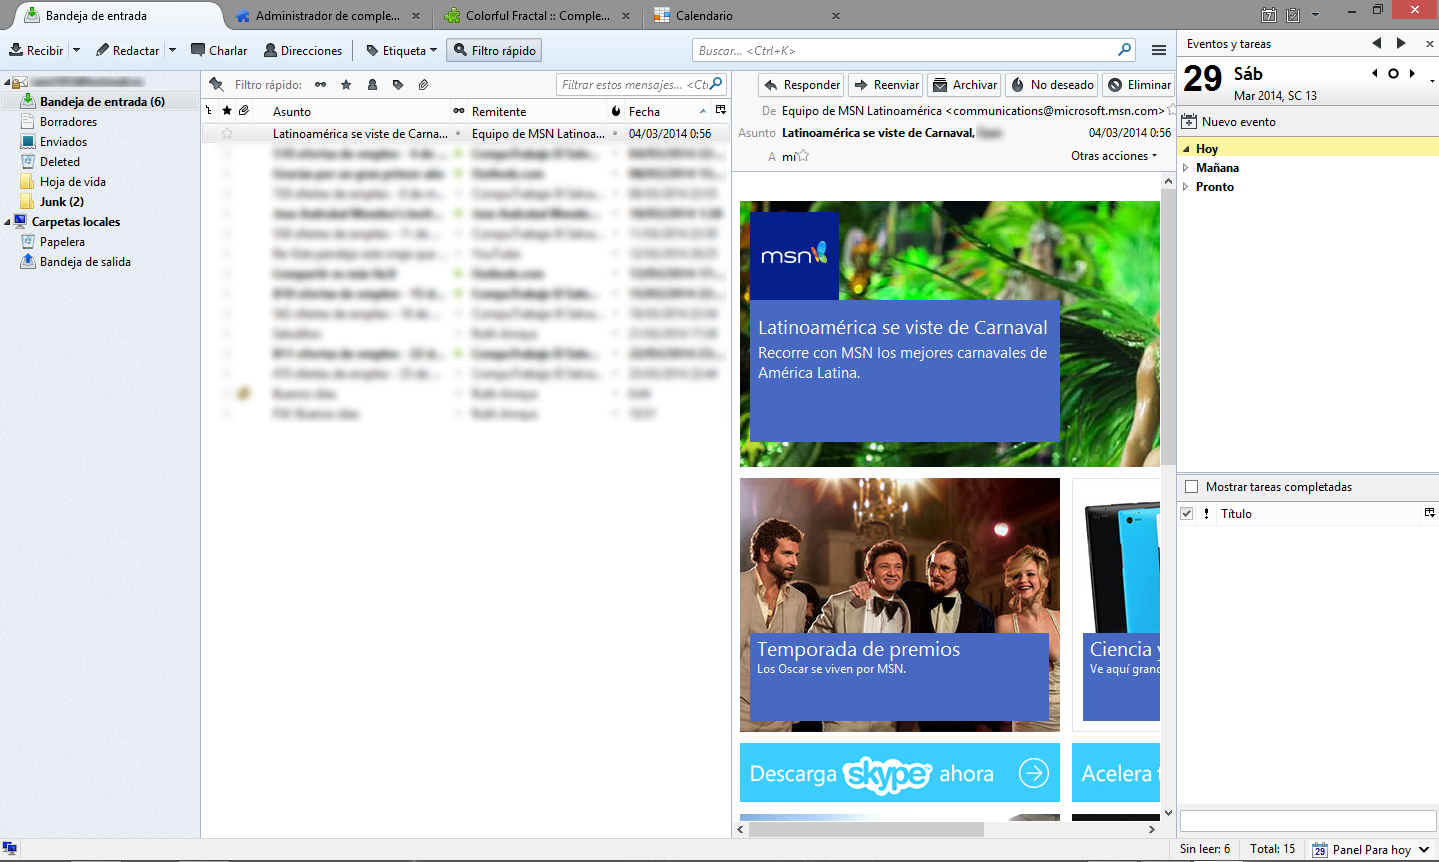Sort by the junk flame column

point(616,111)
